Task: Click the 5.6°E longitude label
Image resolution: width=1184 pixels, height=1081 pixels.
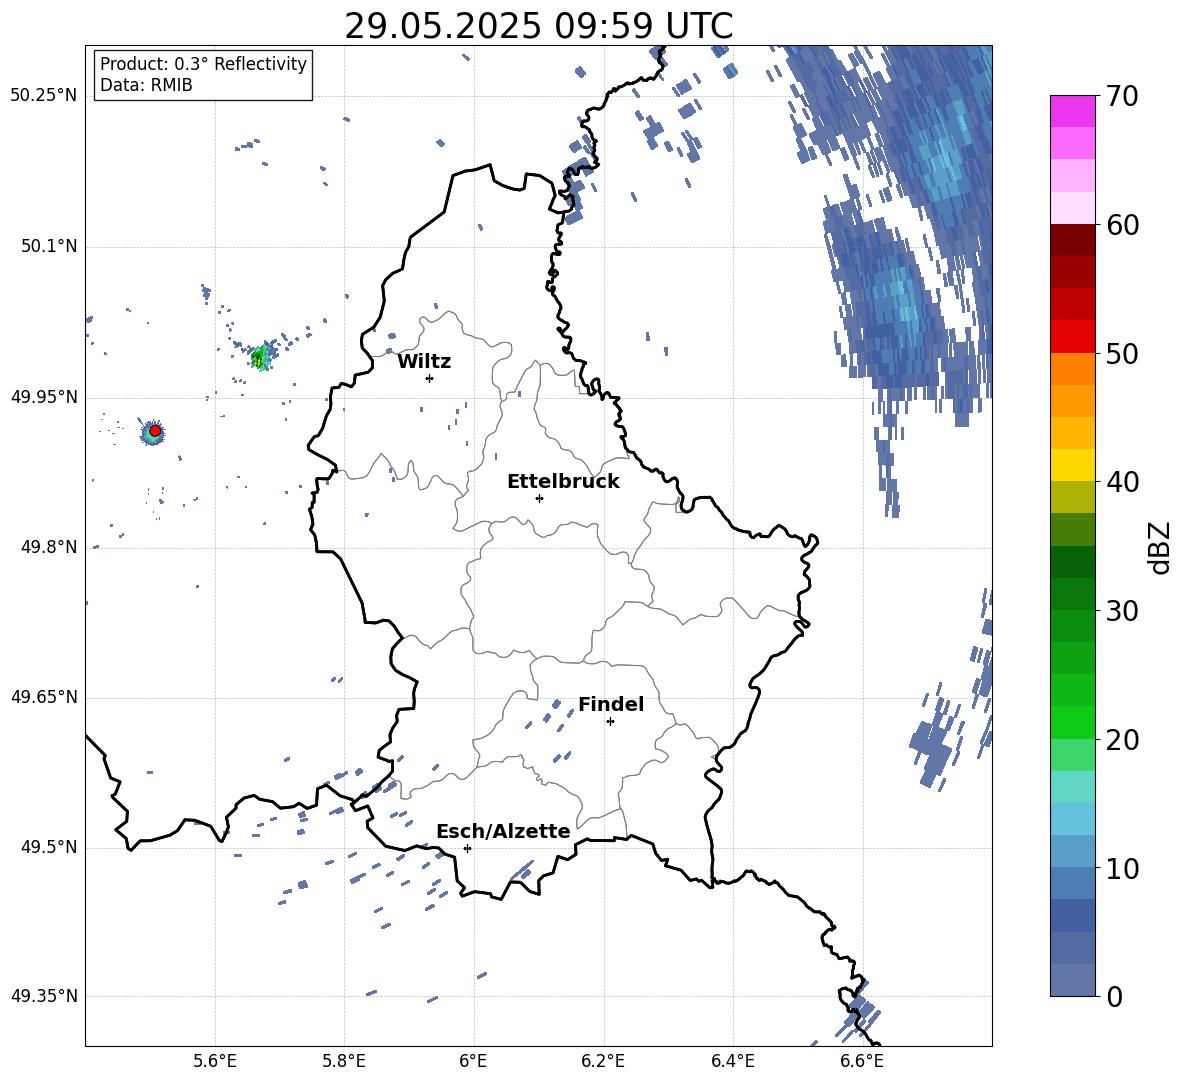Action: pos(215,1061)
